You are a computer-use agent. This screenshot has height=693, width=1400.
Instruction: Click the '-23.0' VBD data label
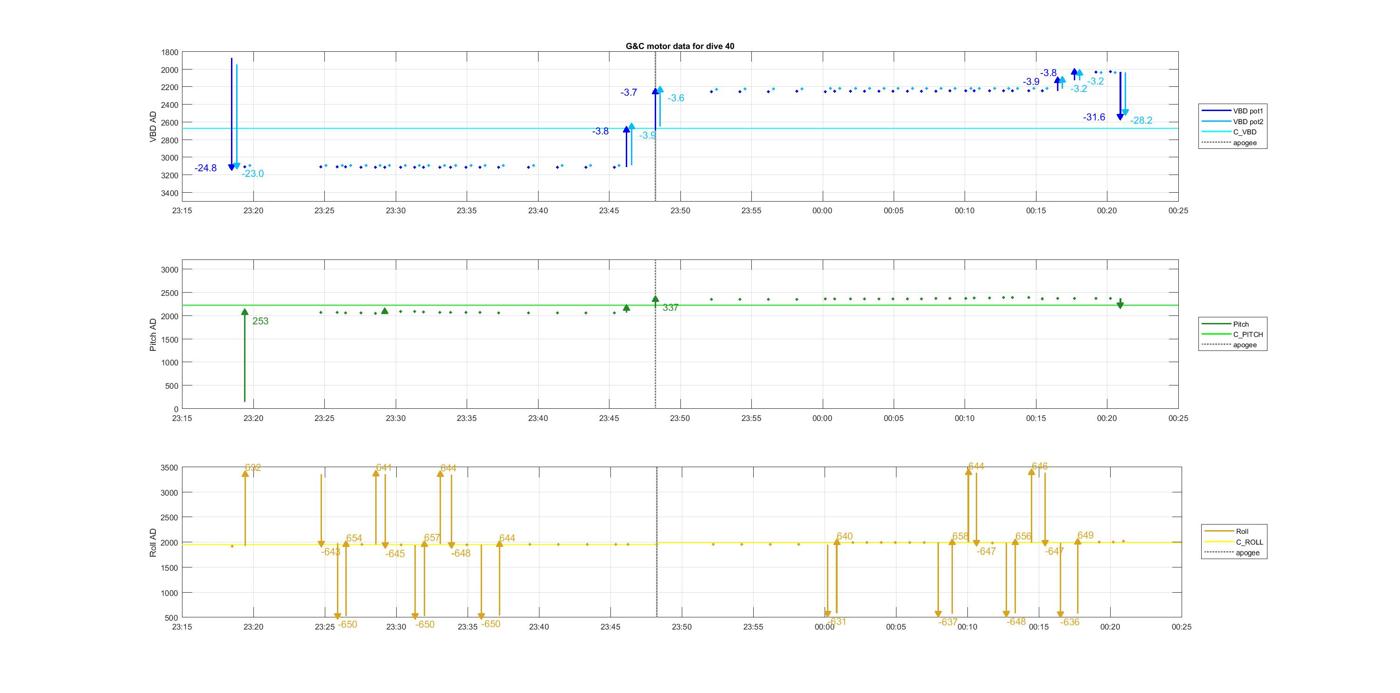coord(253,174)
